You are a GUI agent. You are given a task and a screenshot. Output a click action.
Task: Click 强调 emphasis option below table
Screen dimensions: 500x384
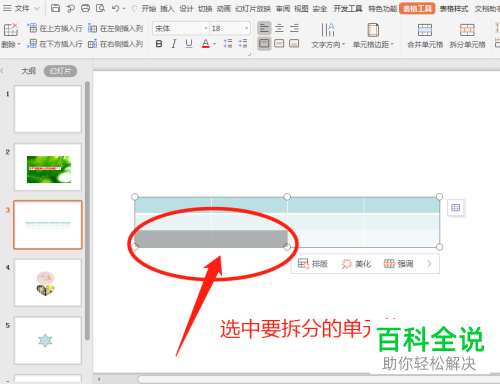pyautogui.click(x=398, y=264)
